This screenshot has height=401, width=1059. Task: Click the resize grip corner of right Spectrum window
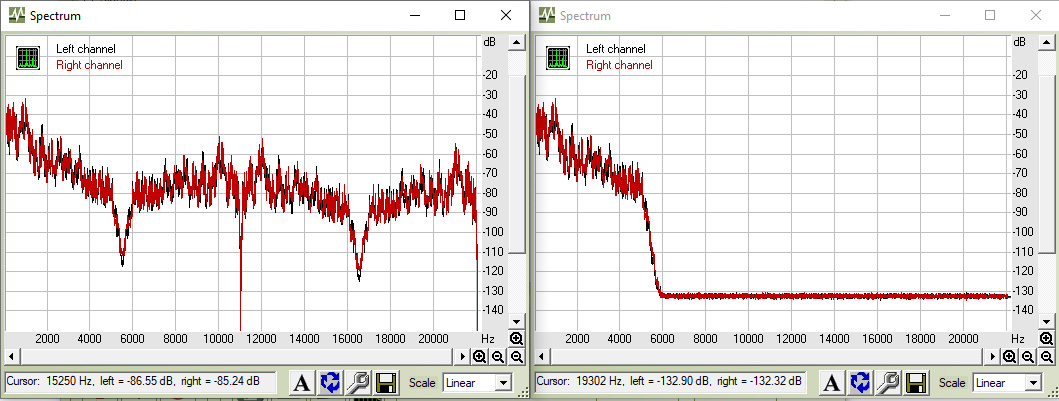1053,393
